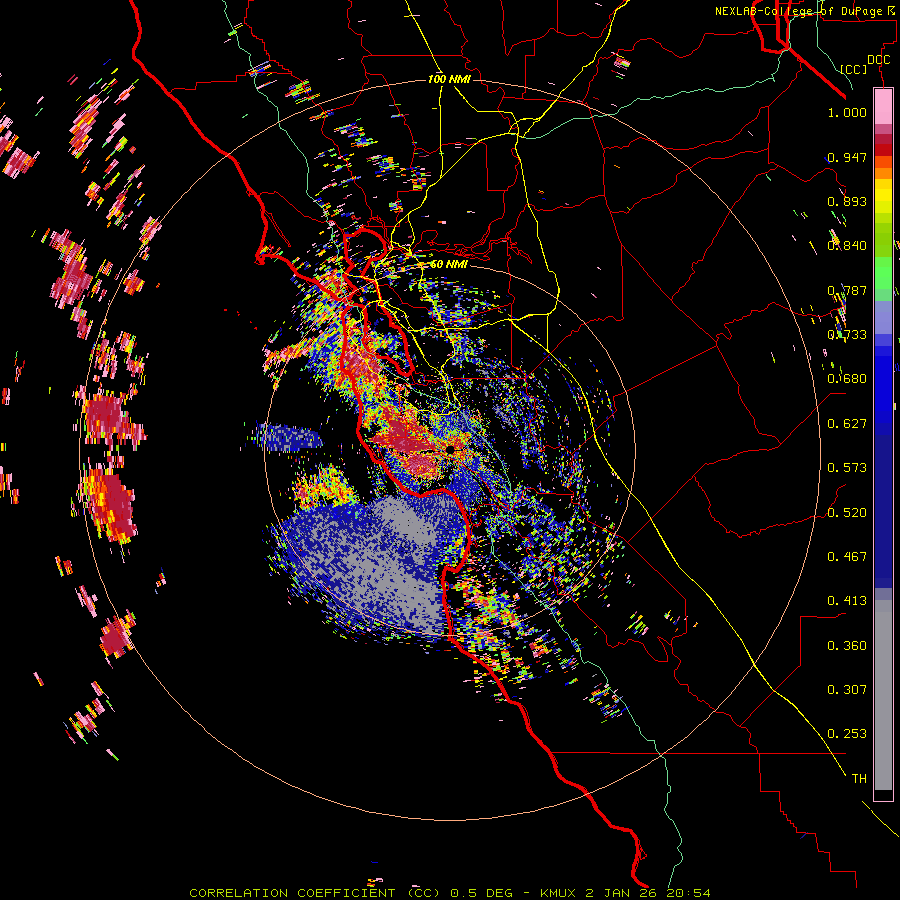
Task: Click the 0.253 scale value
Action: [x=847, y=734]
